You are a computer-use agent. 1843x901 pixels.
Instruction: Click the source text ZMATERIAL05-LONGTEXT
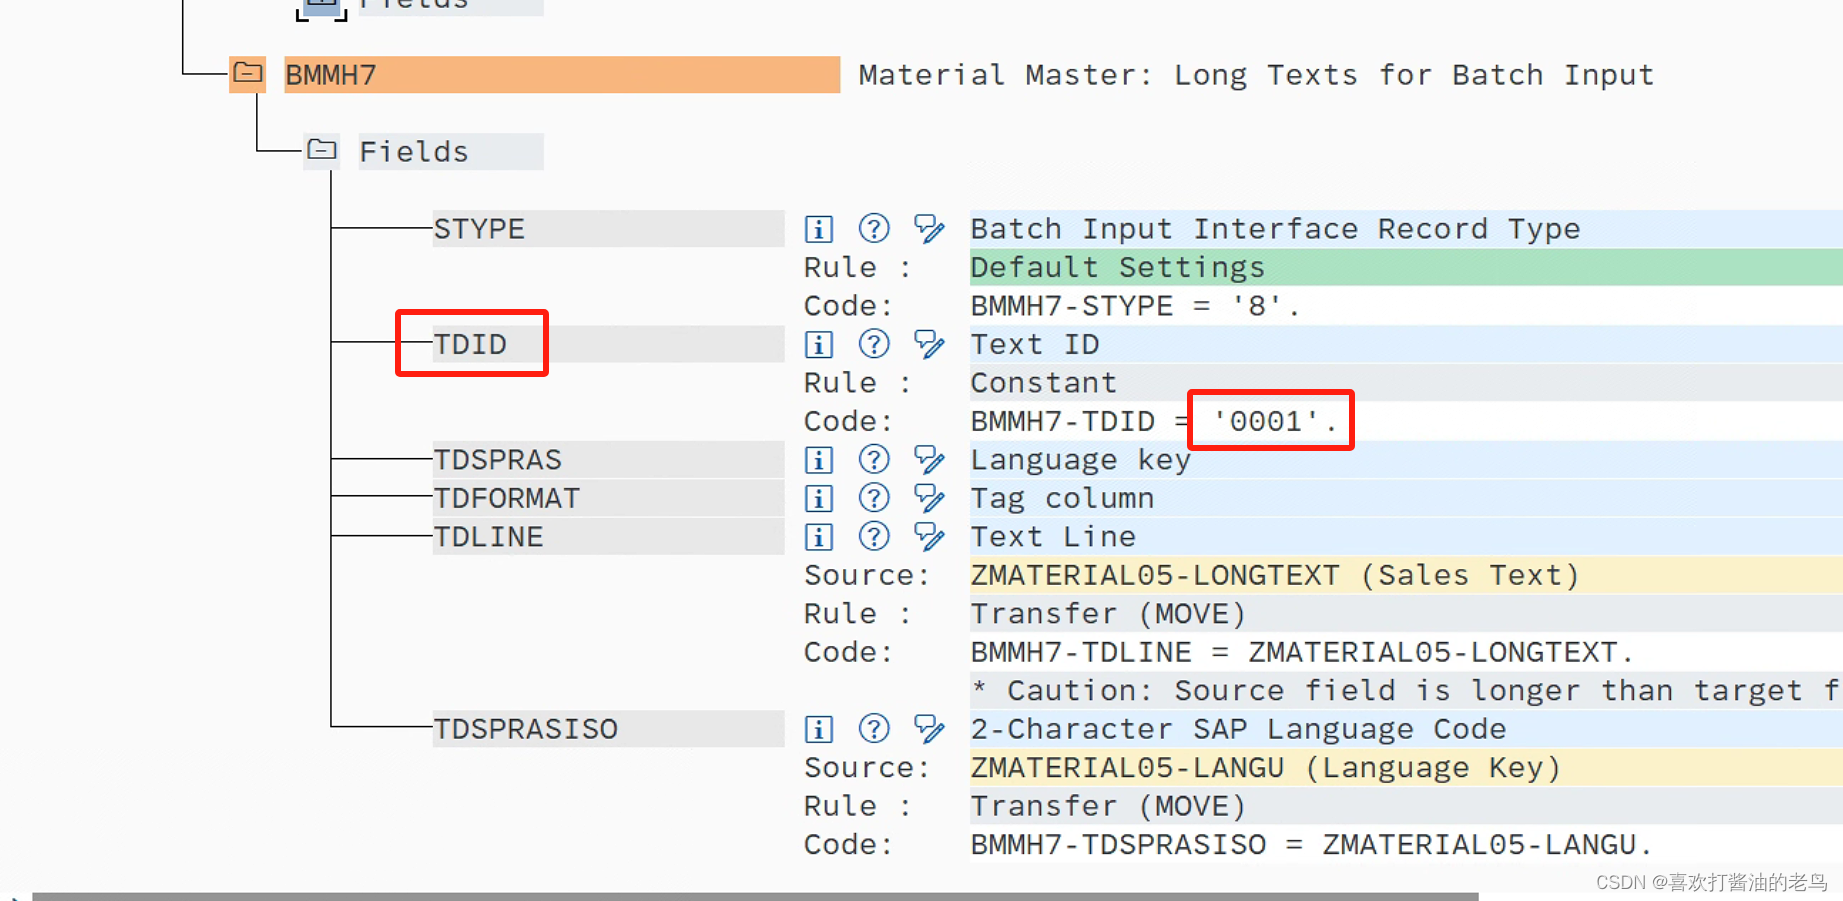(1155, 574)
